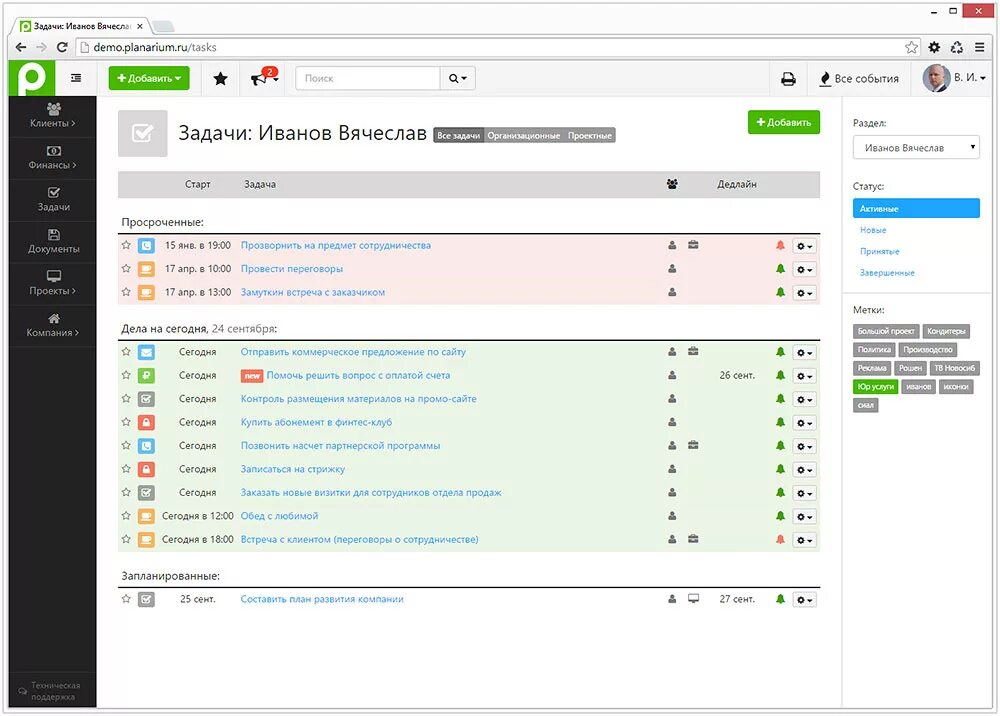Star the task 'Записаться на стрижку'
Viewport: 1000px width, 716px height.
(x=126, y=469)
